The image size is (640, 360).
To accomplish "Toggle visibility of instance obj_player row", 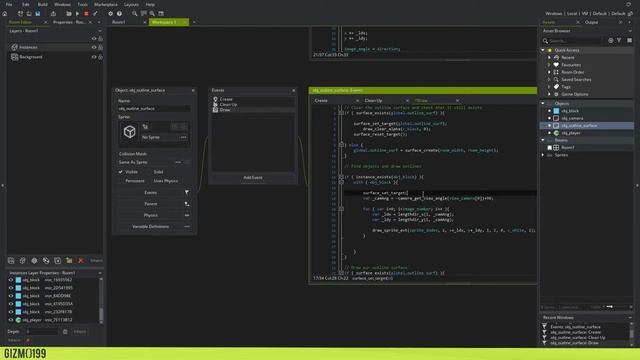I will click(11, 320).
